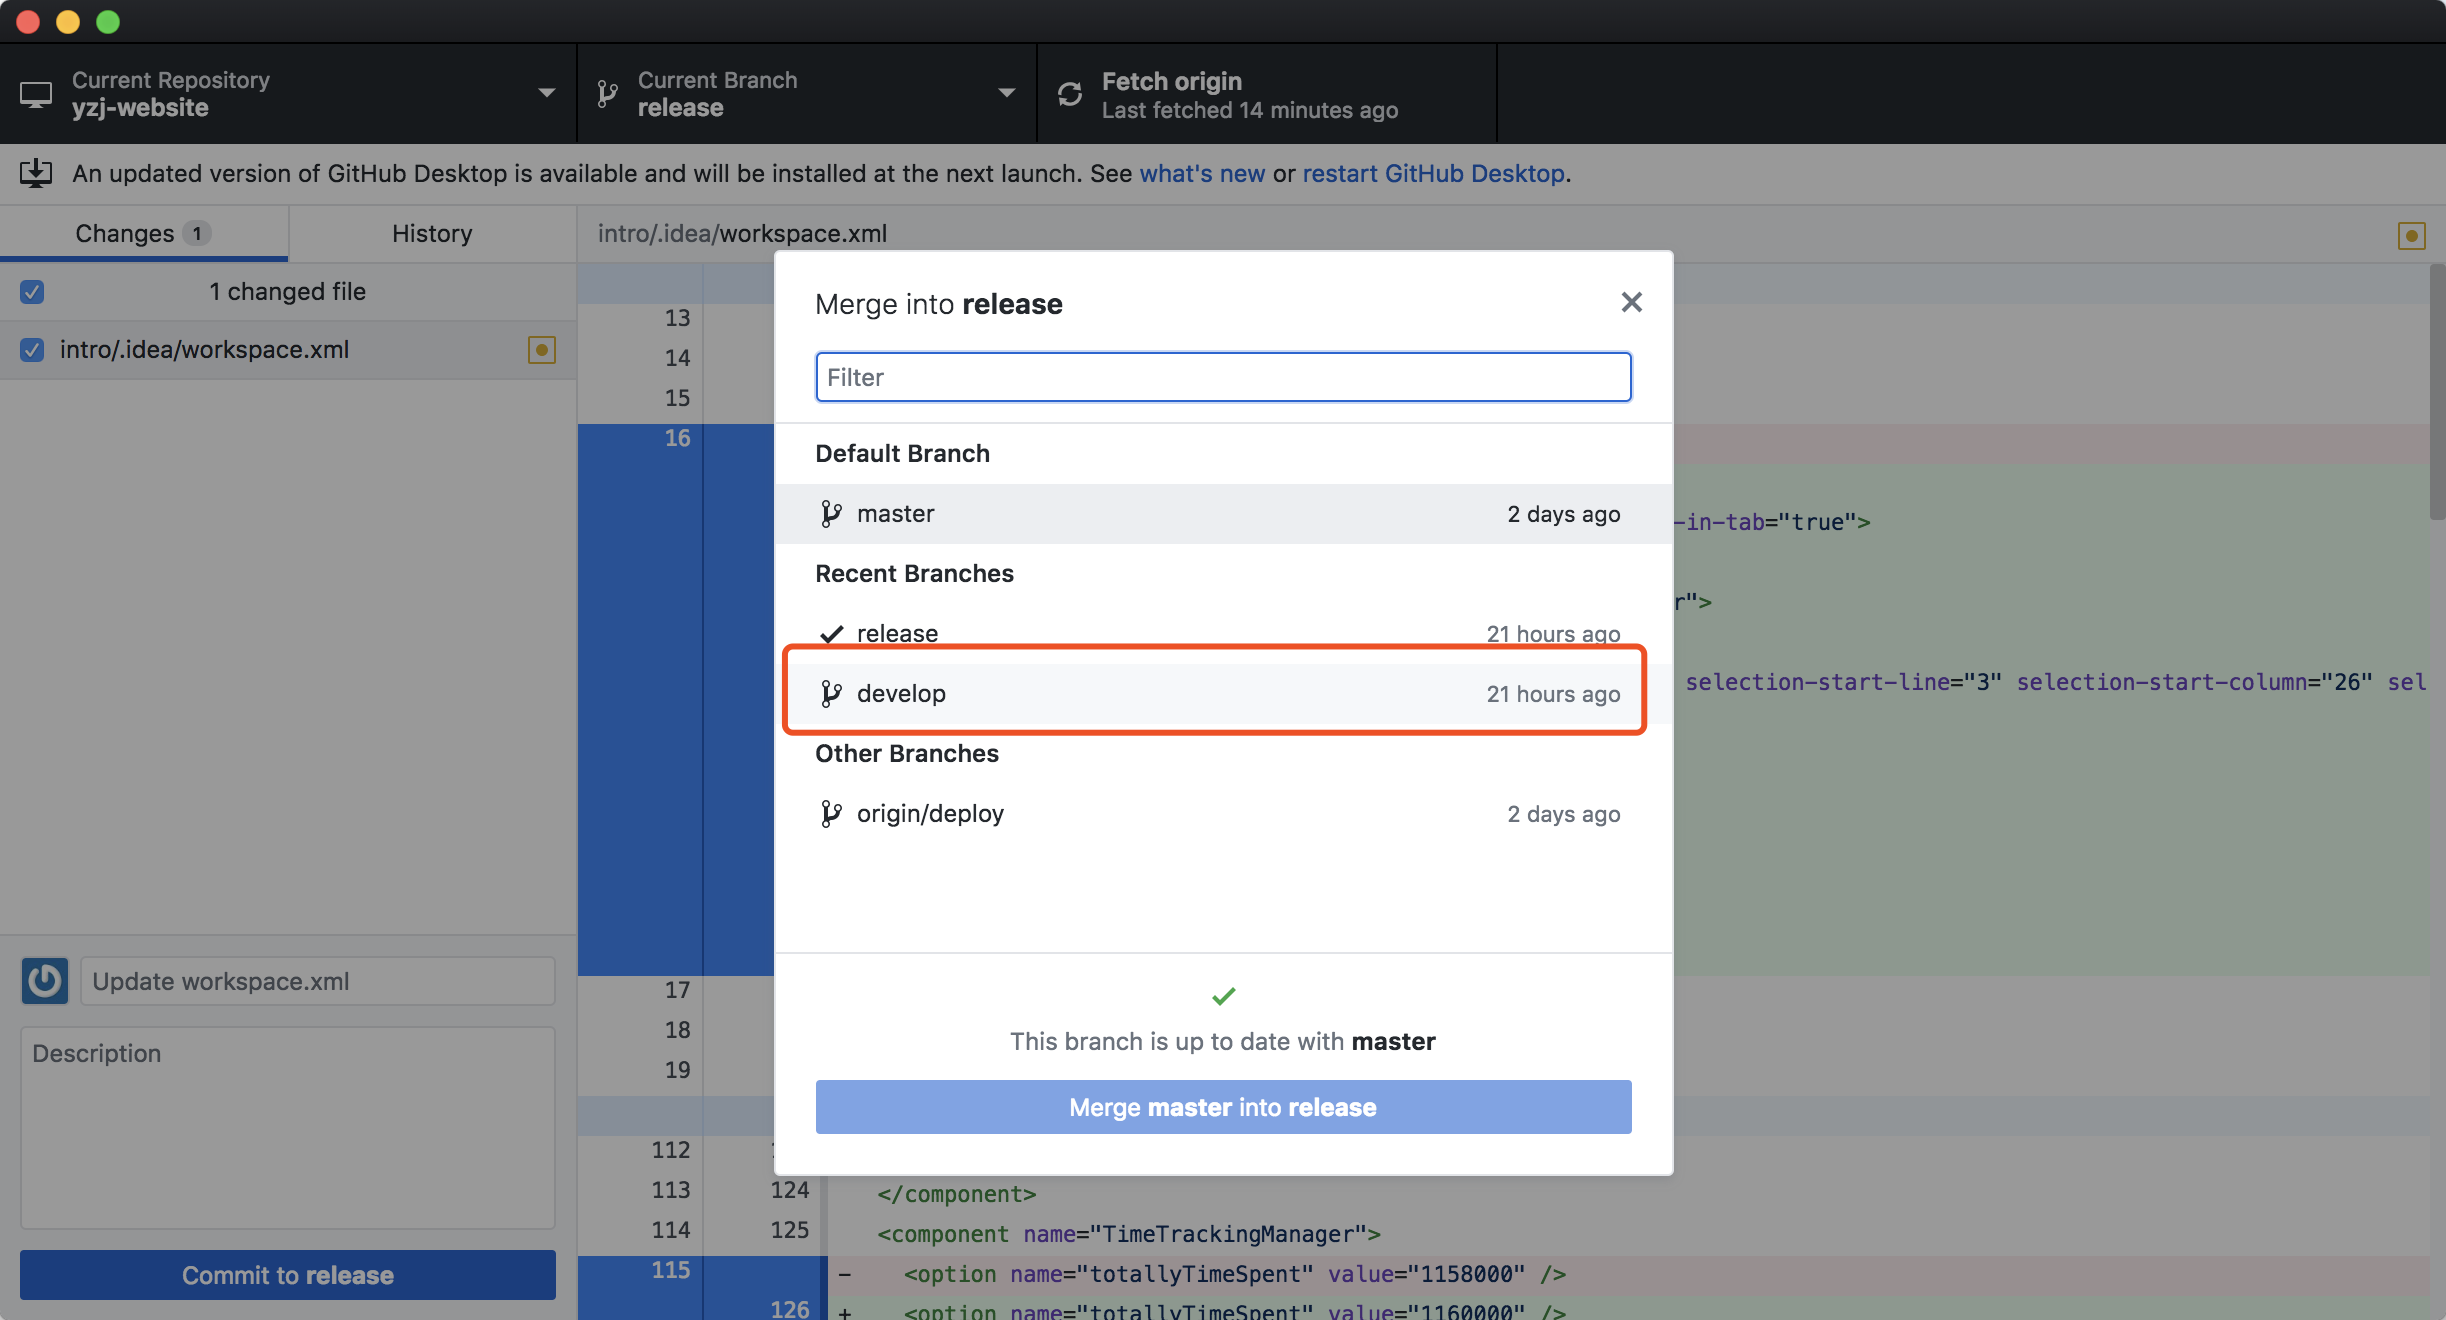Click the Other Branches heading
Image resolution: width=2446 pixels, height=1320 pixels.
click(x=906, y=753)
